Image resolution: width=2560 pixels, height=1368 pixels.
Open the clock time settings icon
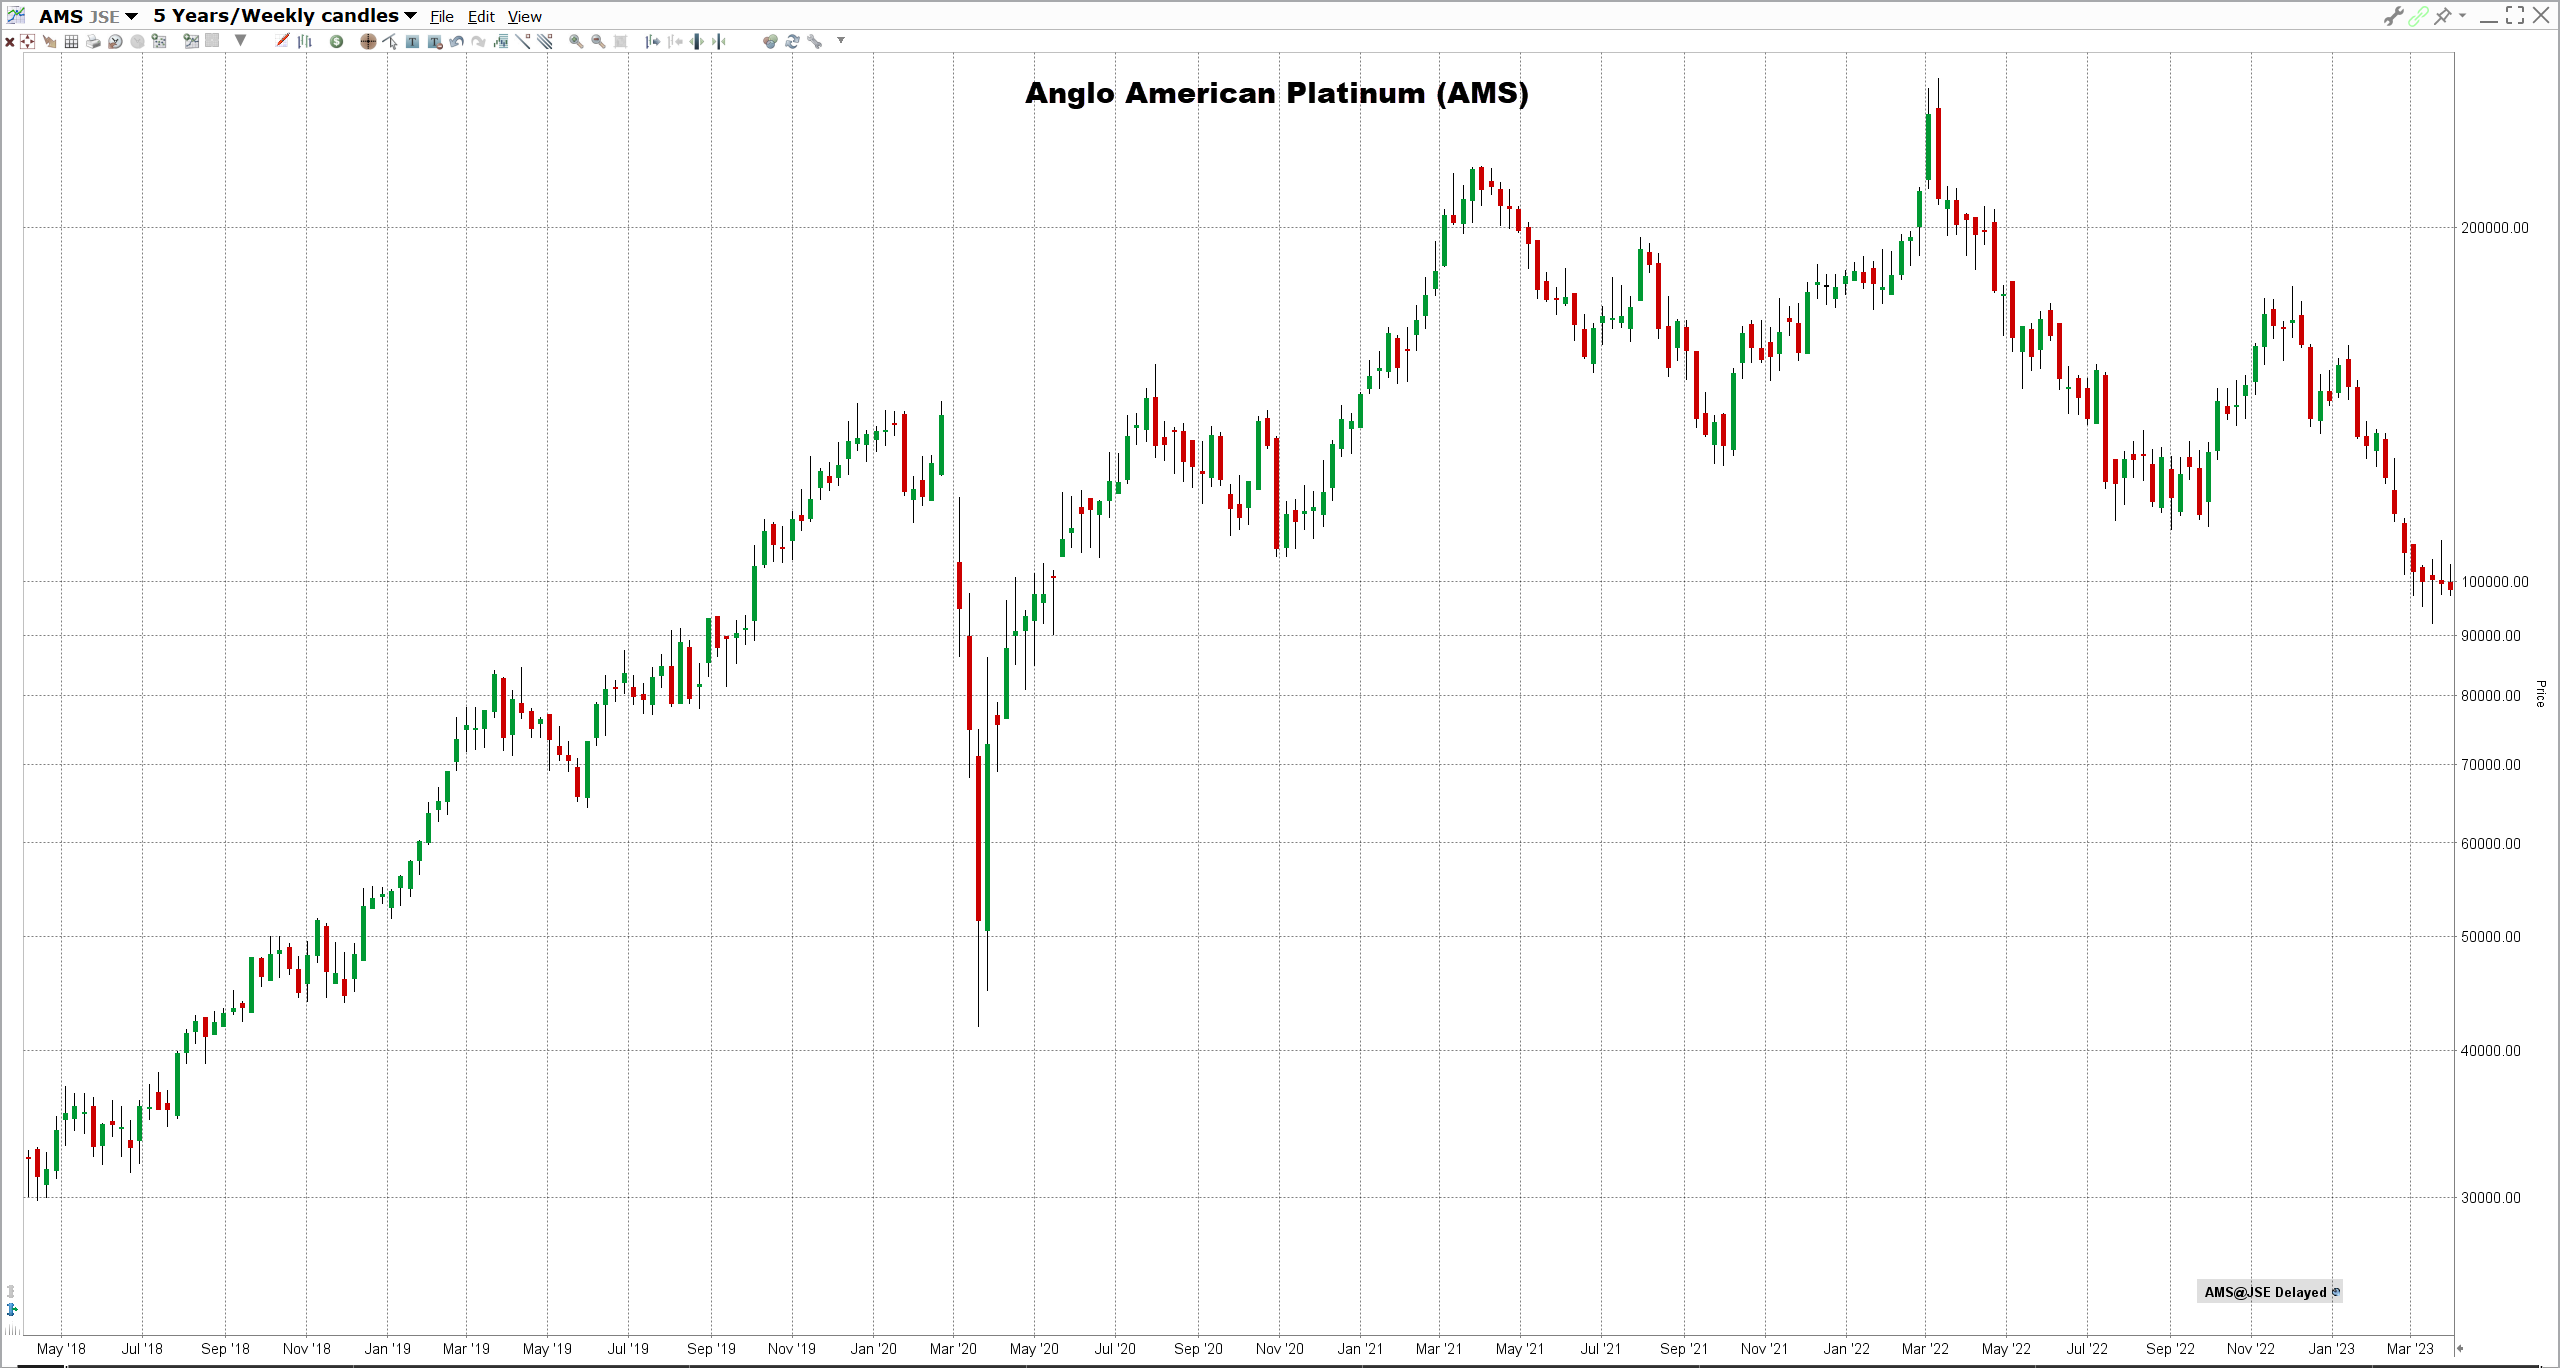[x=115, y=42]
